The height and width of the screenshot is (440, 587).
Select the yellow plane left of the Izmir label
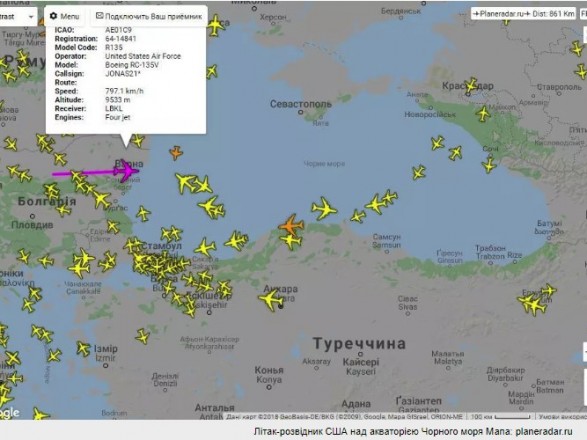point(83,349)
